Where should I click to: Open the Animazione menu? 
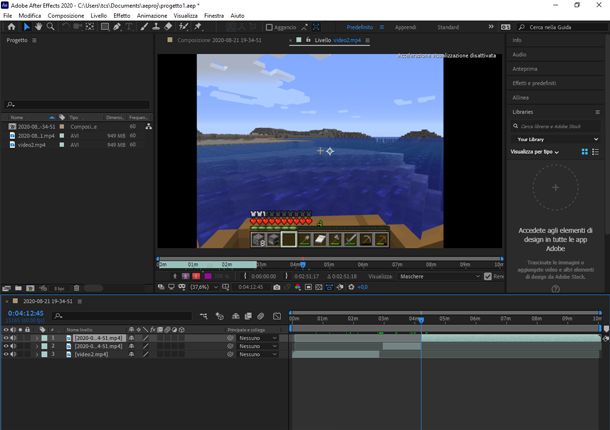pyautogui.click(x=152, y=16)
